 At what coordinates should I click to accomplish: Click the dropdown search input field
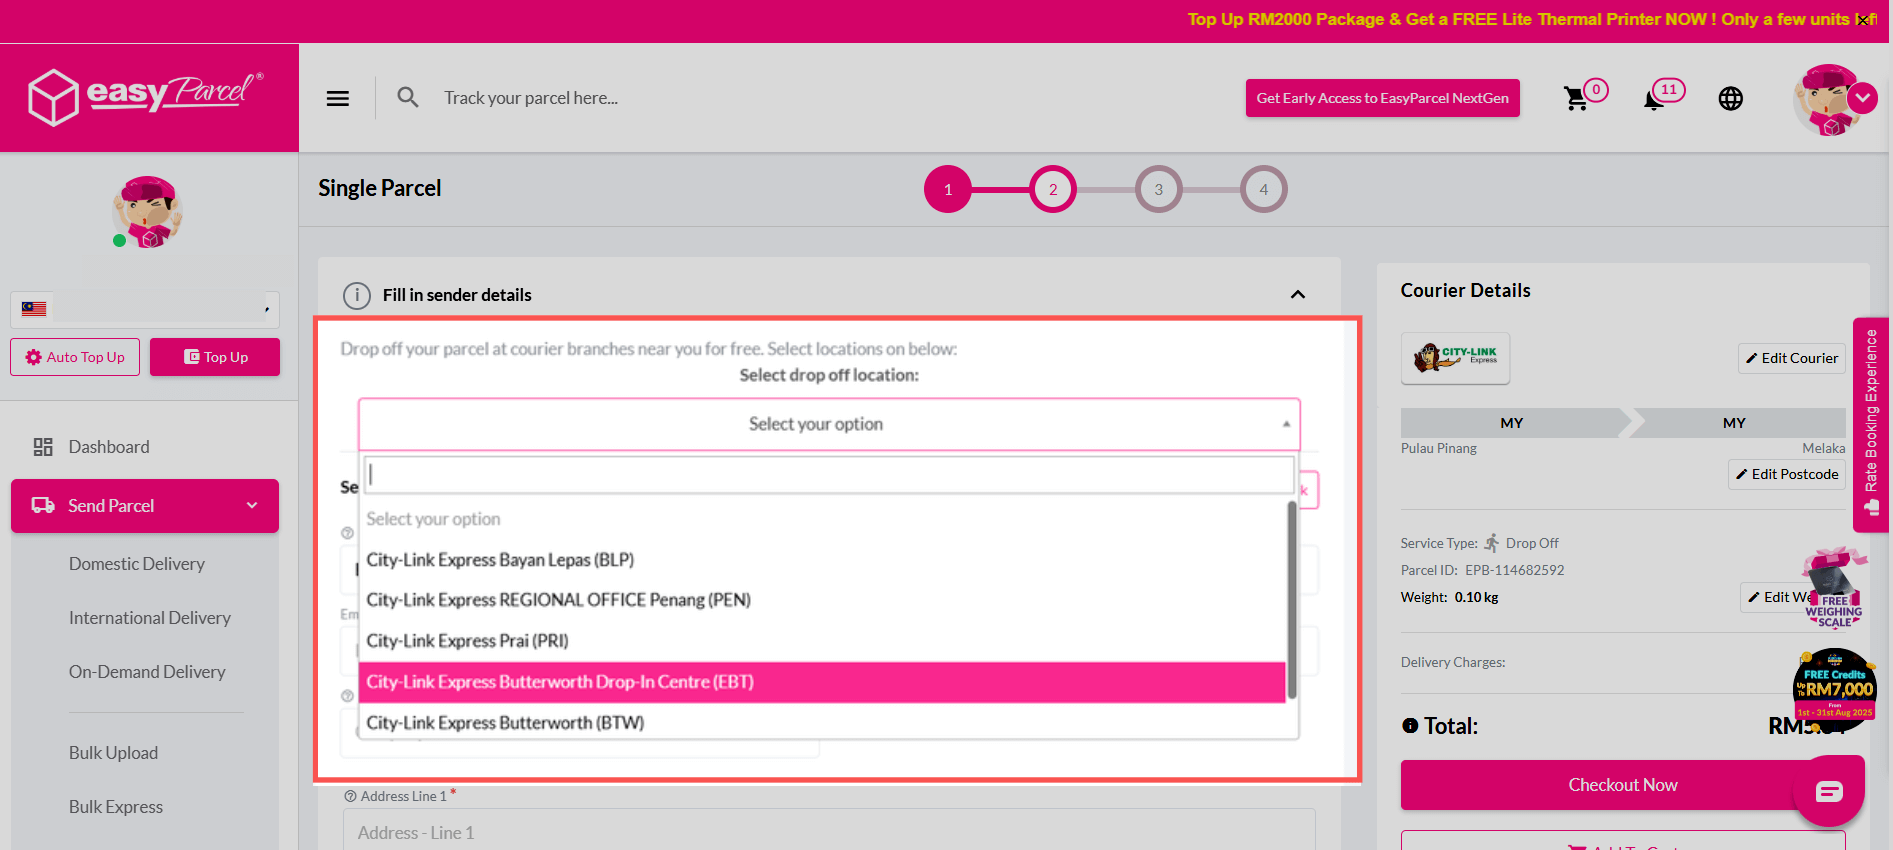pos(829,475)
